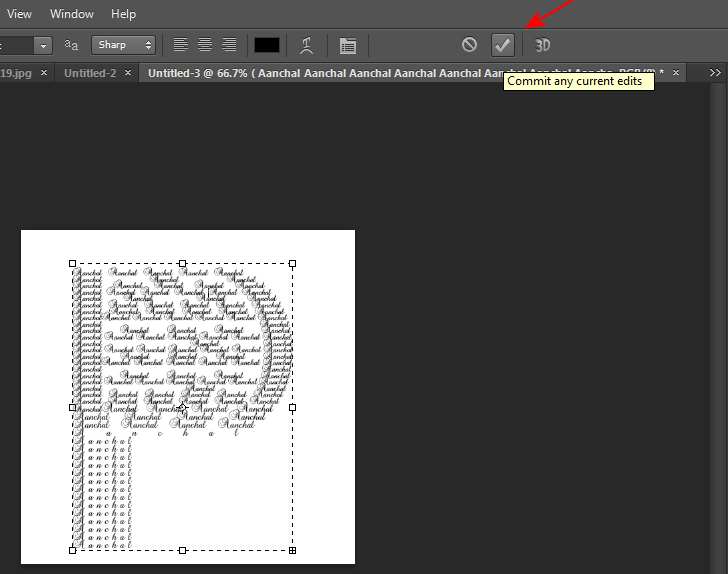Open the Window menu
This screenshot has width=728, height=574.
tap(72, 14)
